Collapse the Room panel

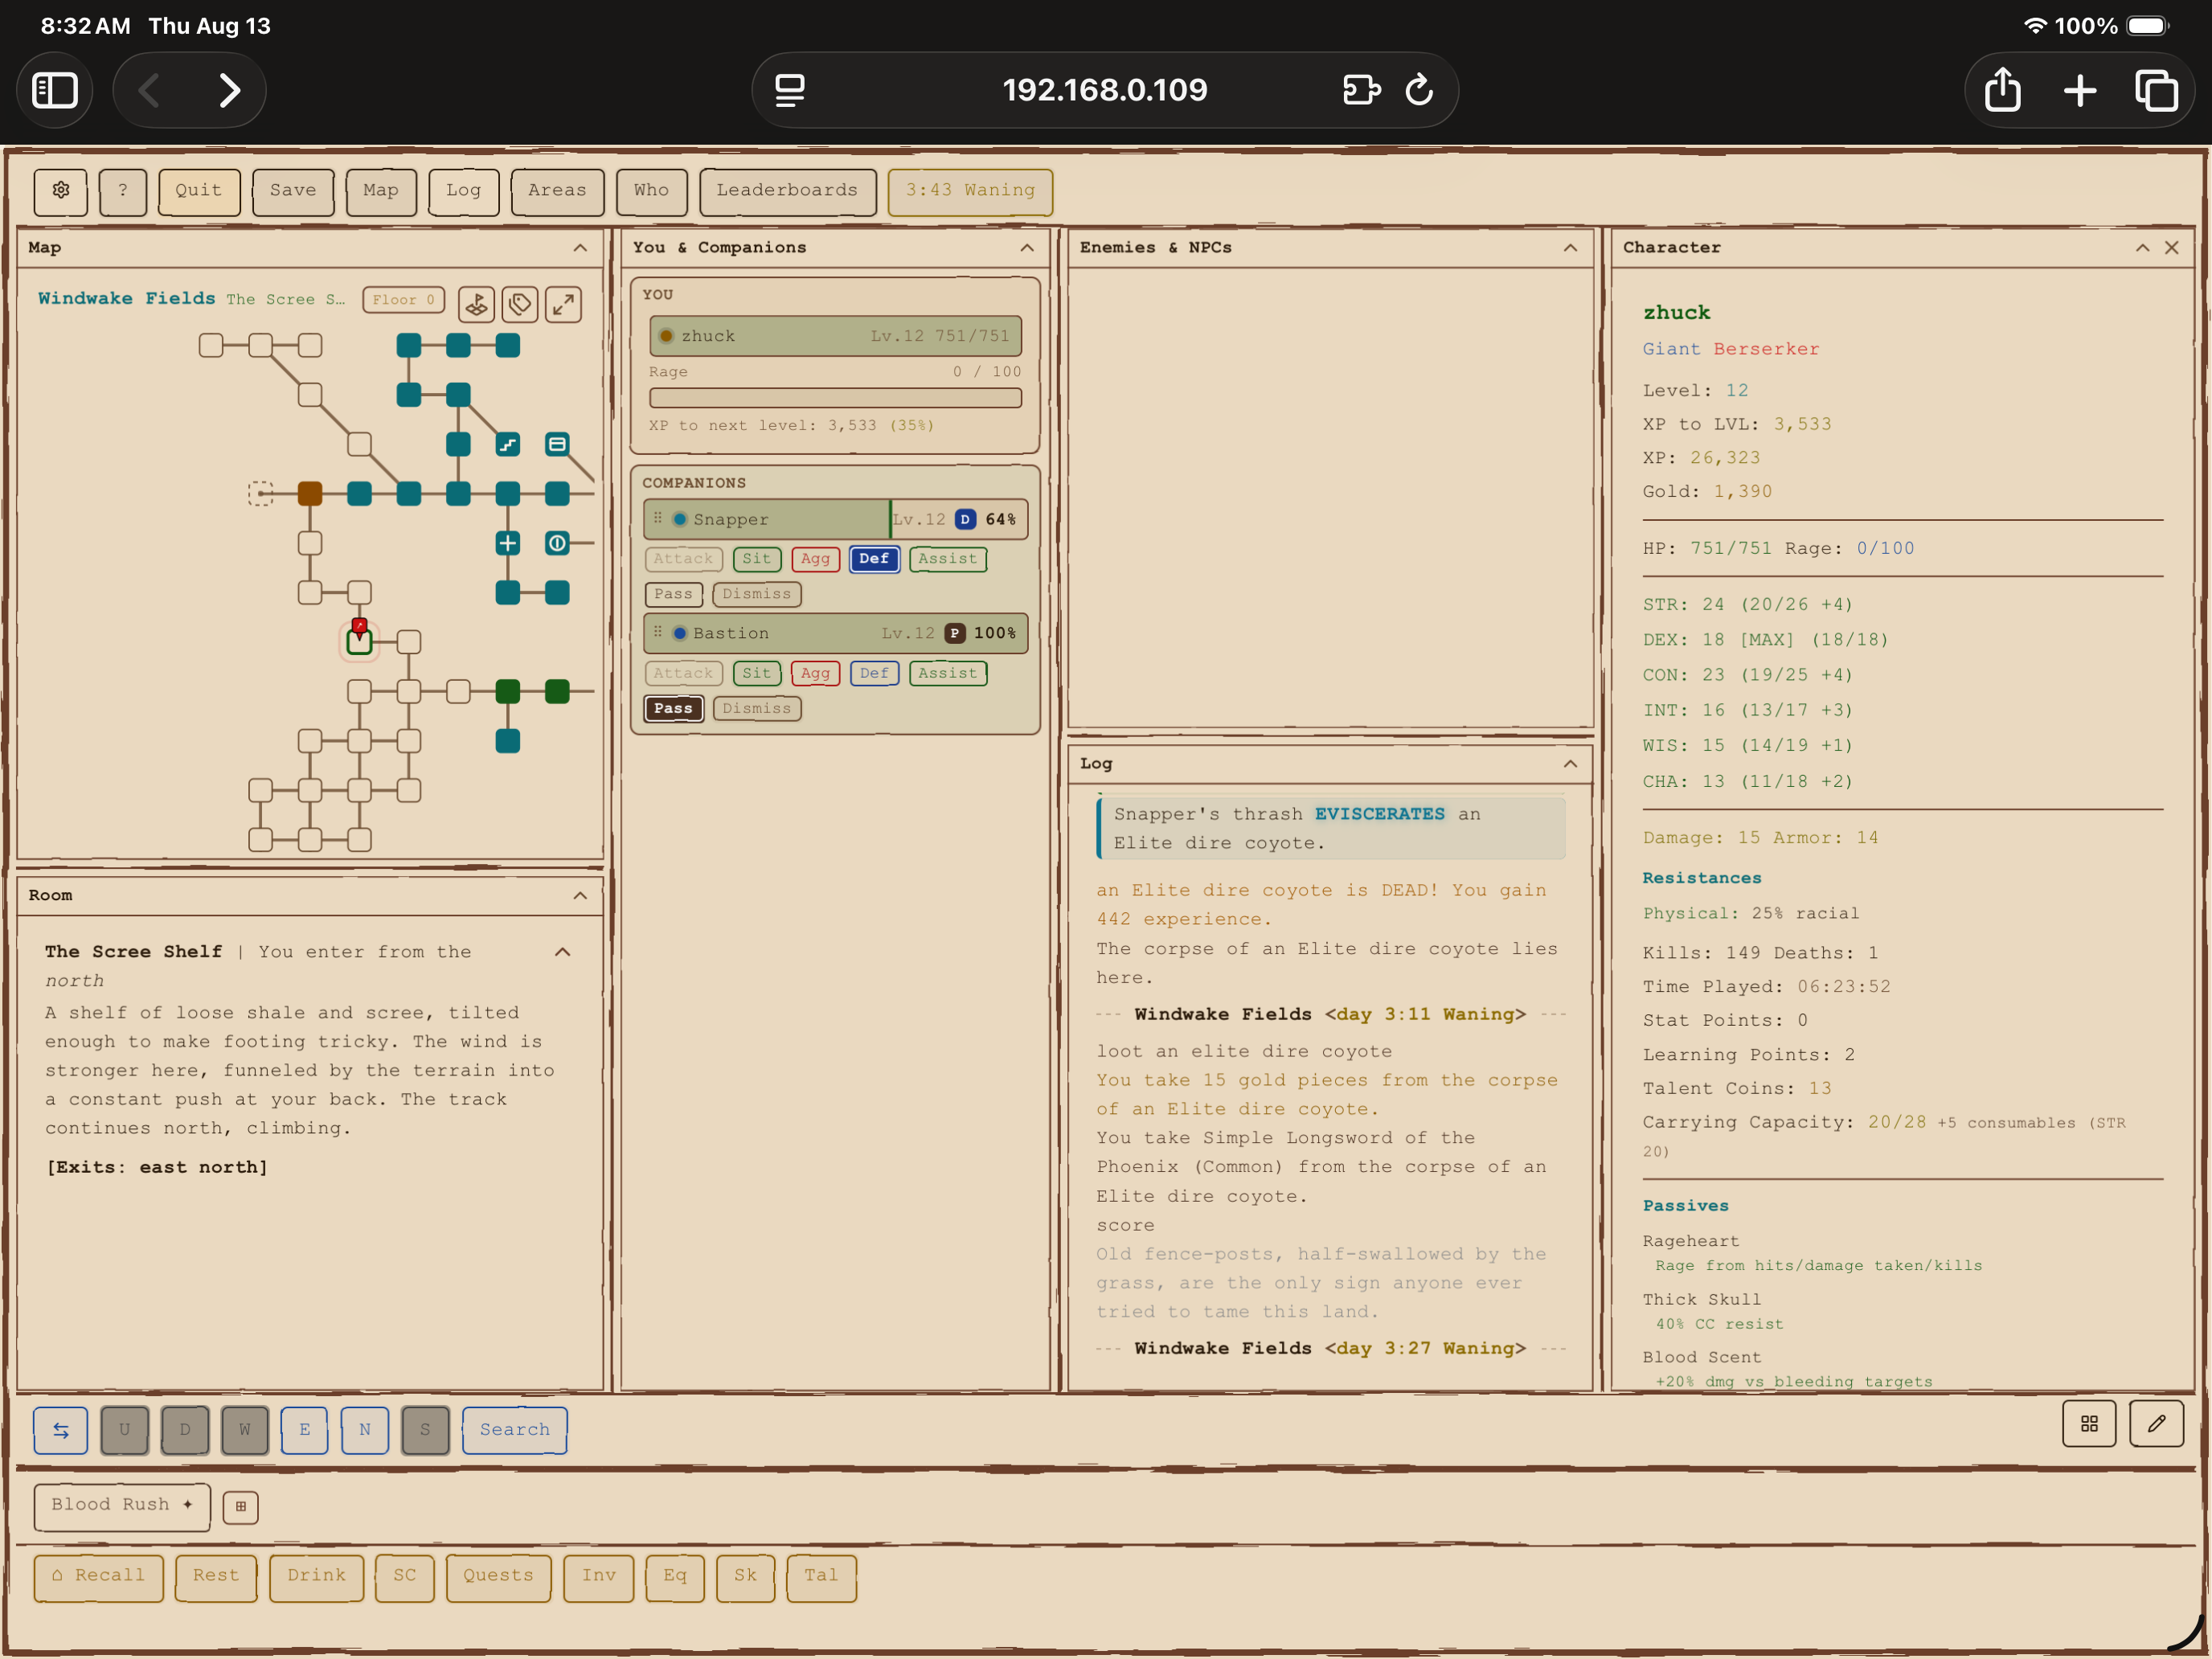click(x=580, y=896)
